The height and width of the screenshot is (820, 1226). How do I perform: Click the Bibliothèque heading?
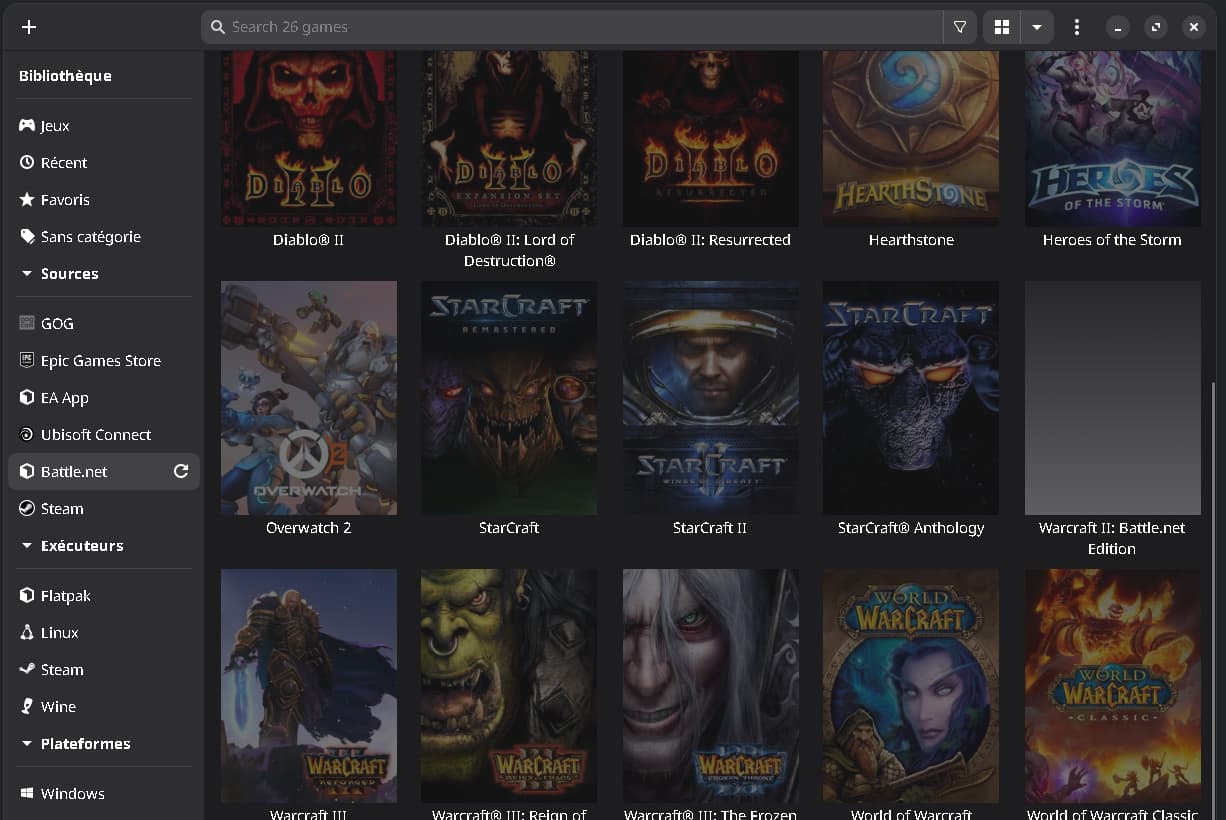click(65, 76)
